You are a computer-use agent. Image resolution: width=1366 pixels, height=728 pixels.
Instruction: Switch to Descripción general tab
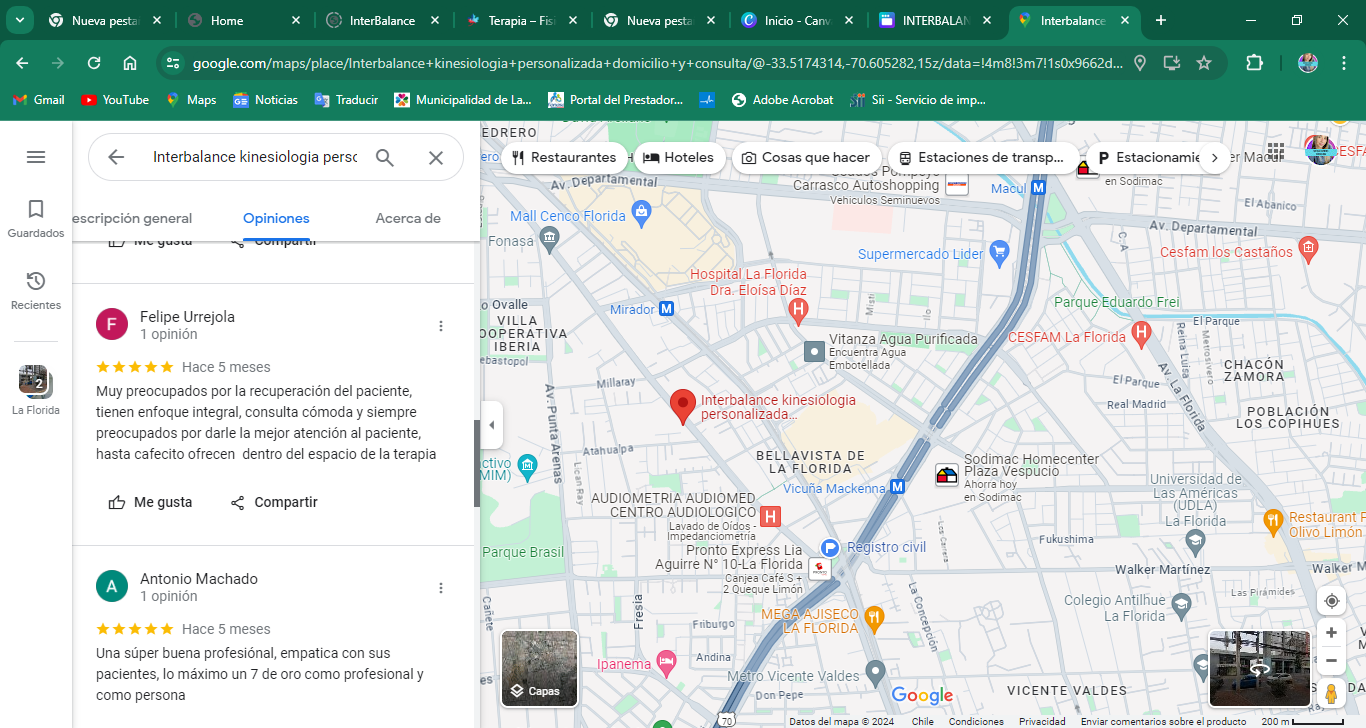tap(132, 218)
